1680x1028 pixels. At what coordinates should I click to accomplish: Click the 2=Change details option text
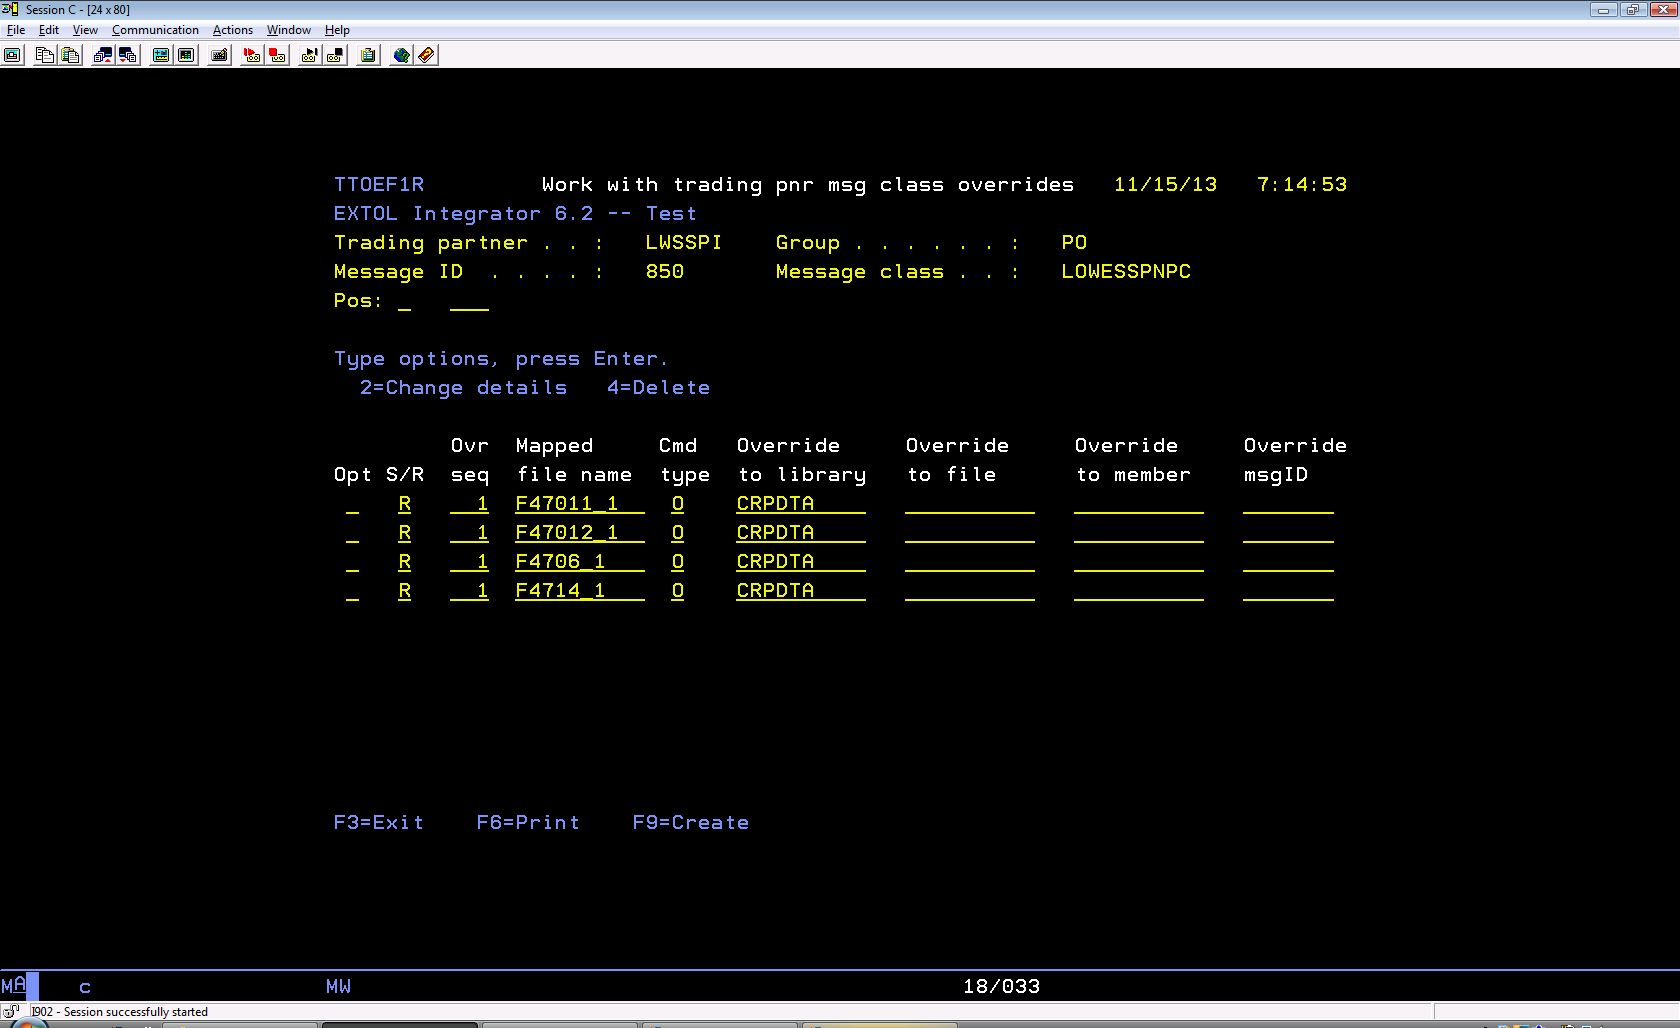pos(464,388)
